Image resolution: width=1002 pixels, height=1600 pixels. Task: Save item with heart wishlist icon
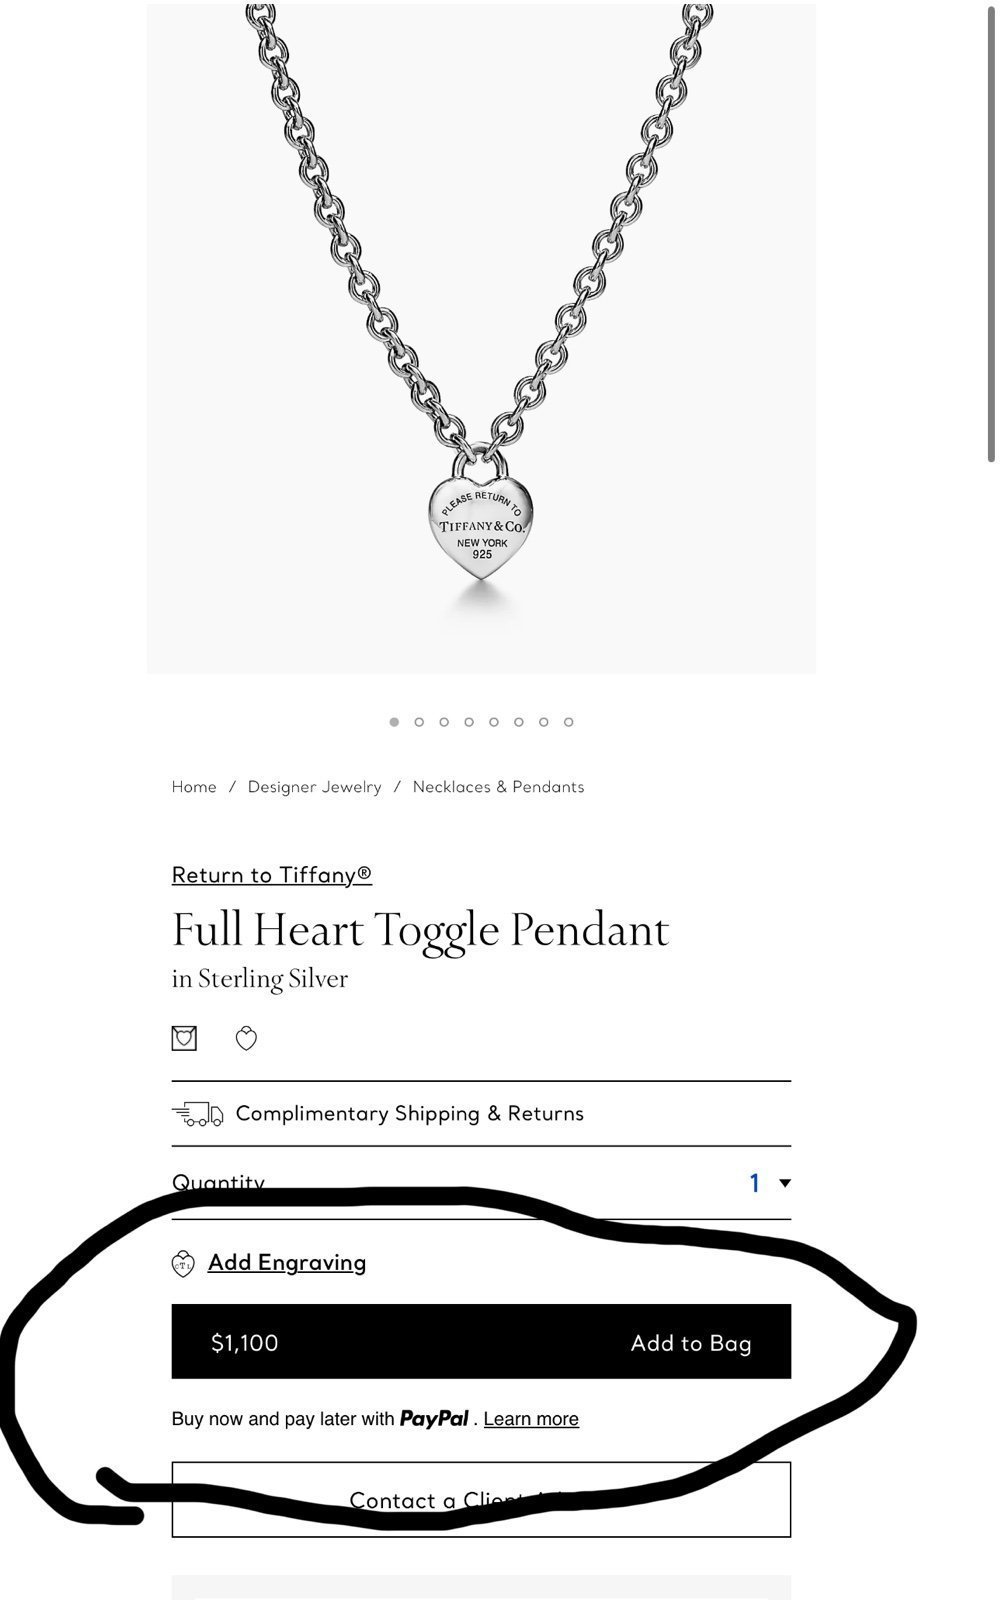246,1039
